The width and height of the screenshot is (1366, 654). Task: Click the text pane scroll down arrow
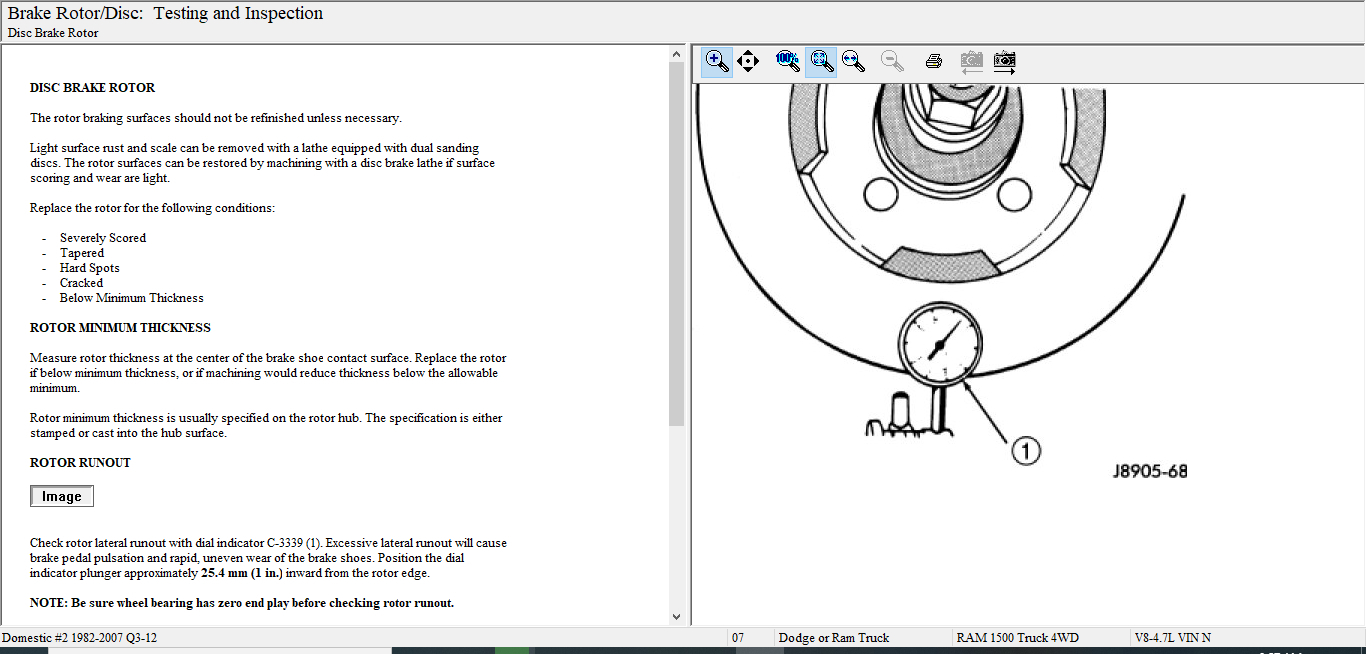click(676, 617)
